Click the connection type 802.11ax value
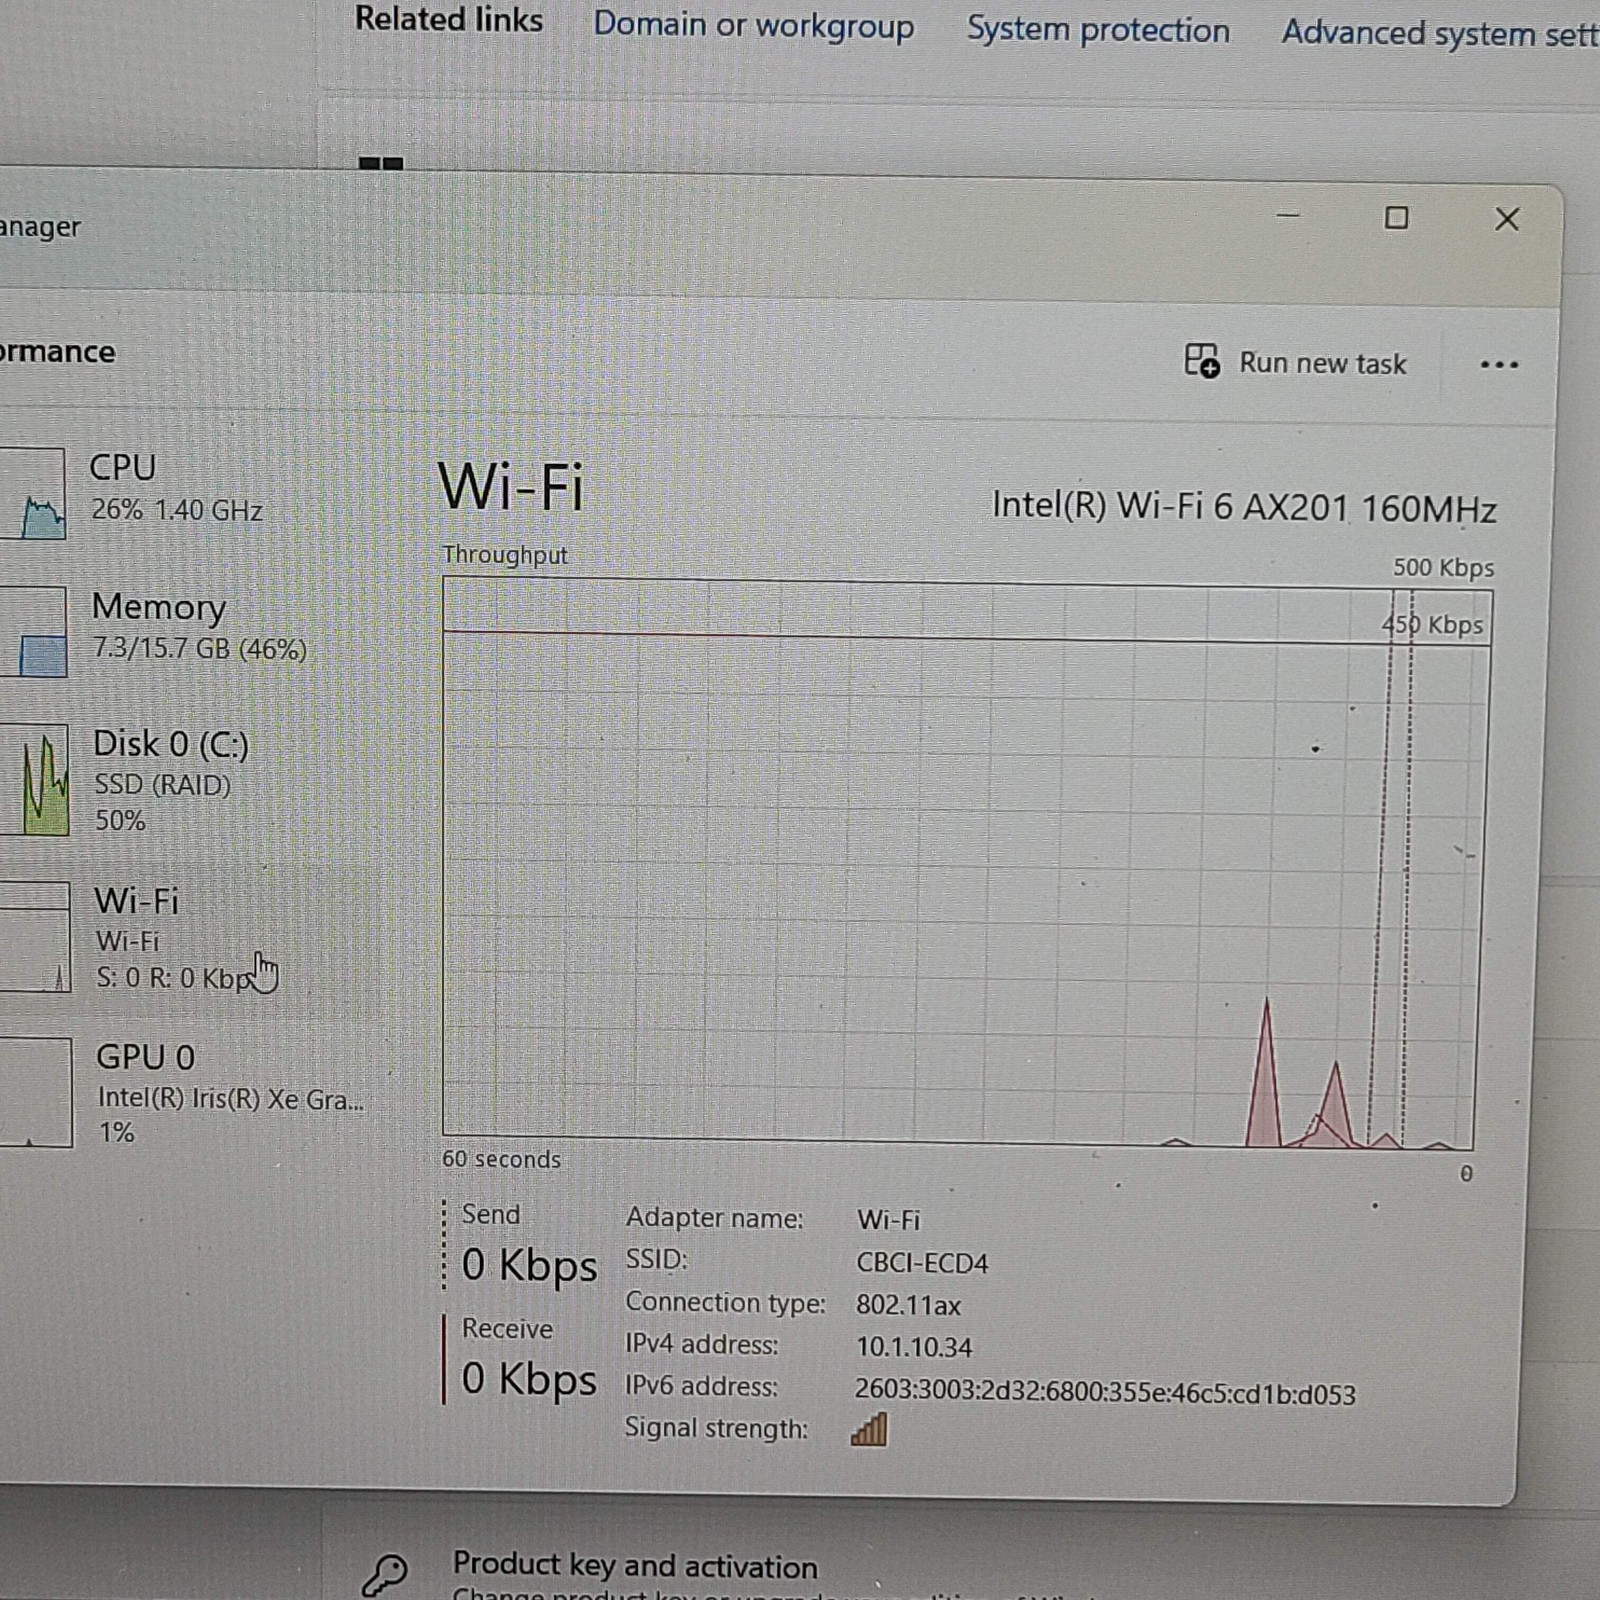1600x1600 pixels. tap(908, 1305)
